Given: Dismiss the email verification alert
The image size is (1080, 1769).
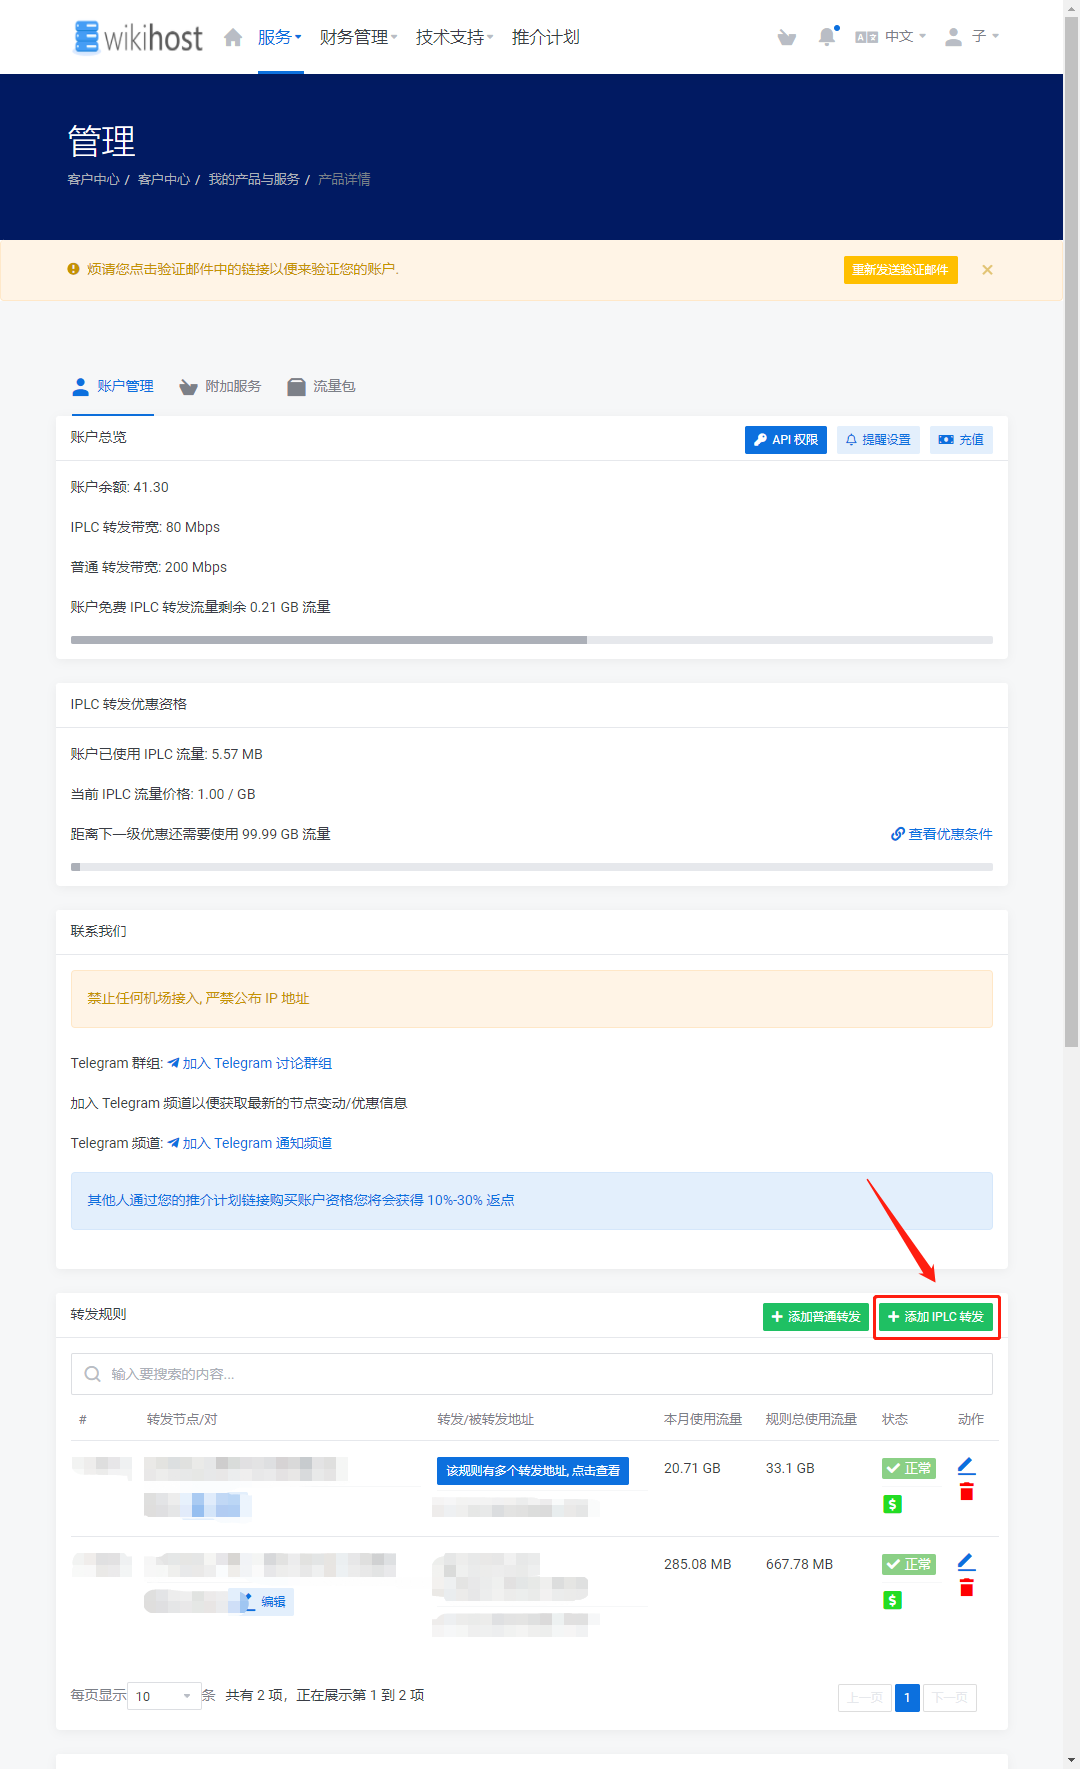Looking at the screenshot, I should point(987,270).
